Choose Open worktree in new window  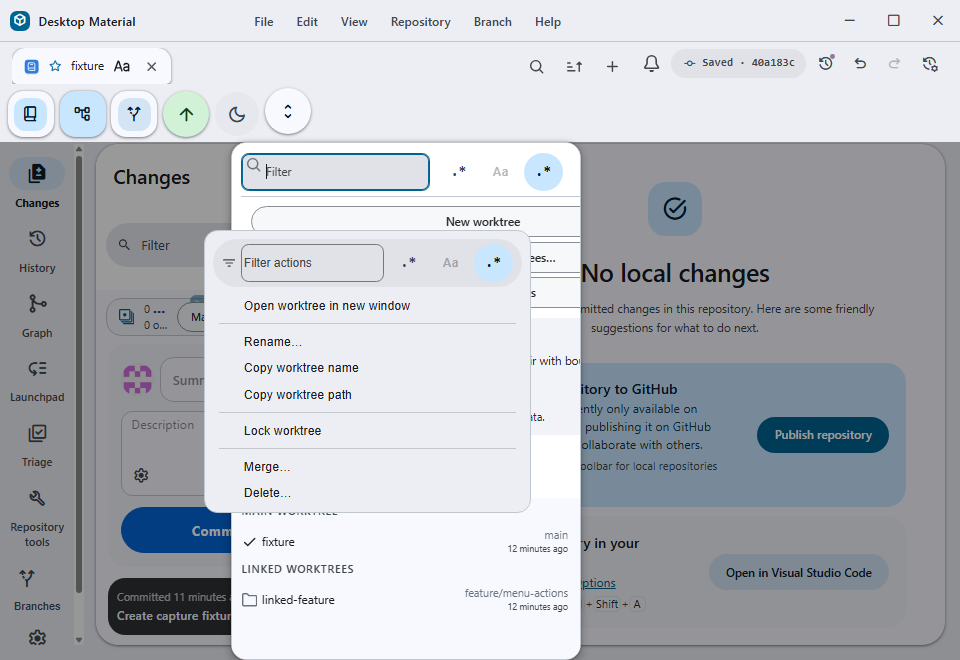tap(367, 306)
